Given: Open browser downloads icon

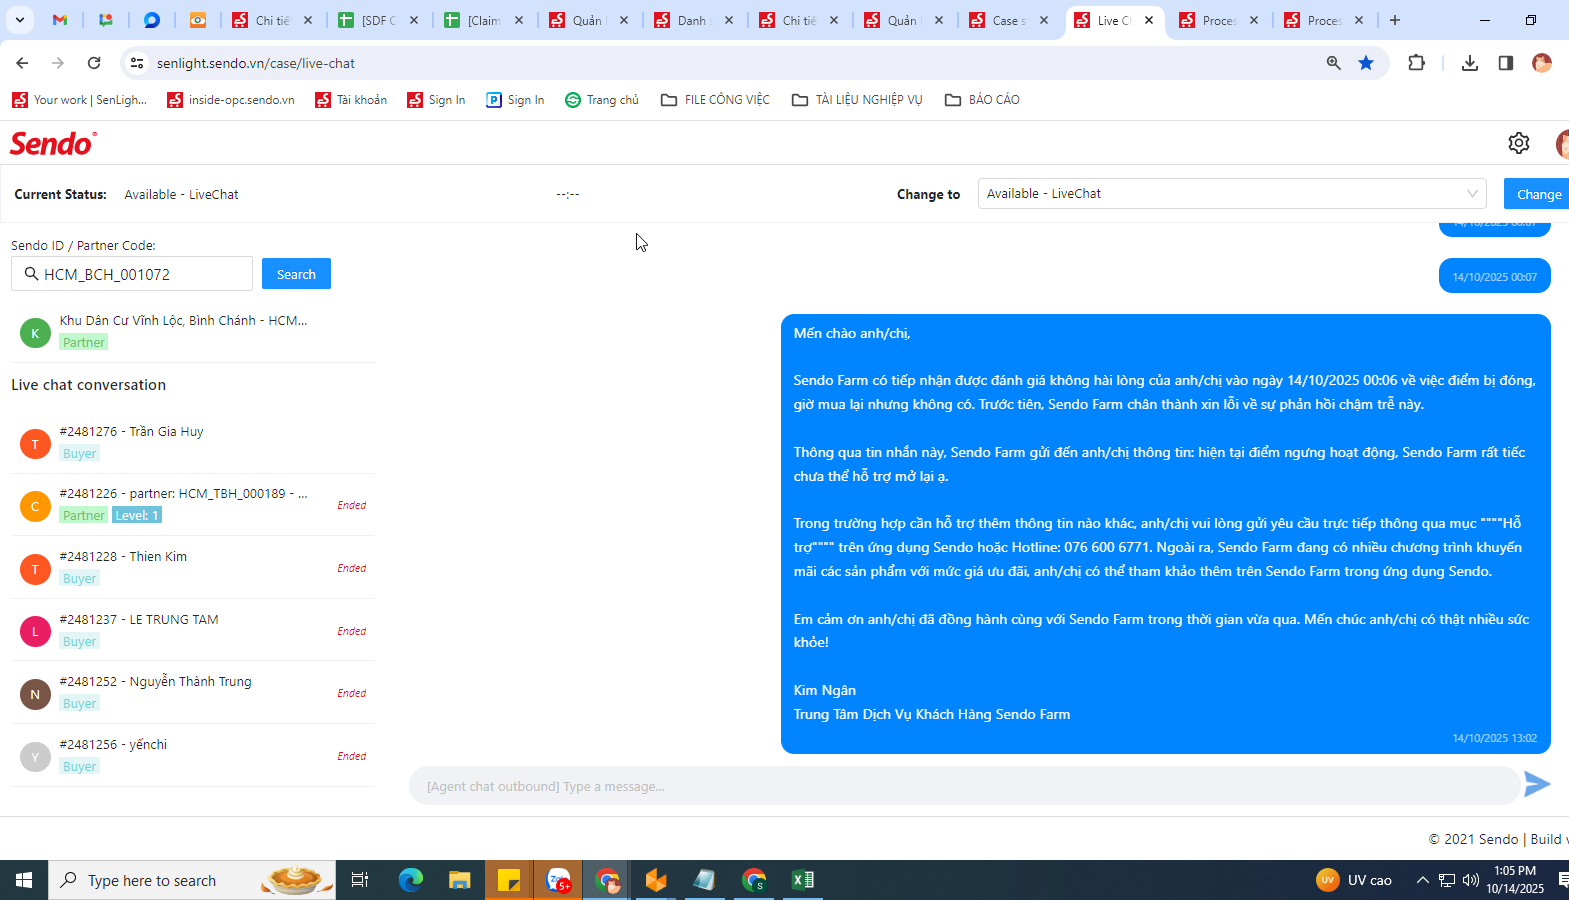Looking at the screenshot, I should point(1469,63).
